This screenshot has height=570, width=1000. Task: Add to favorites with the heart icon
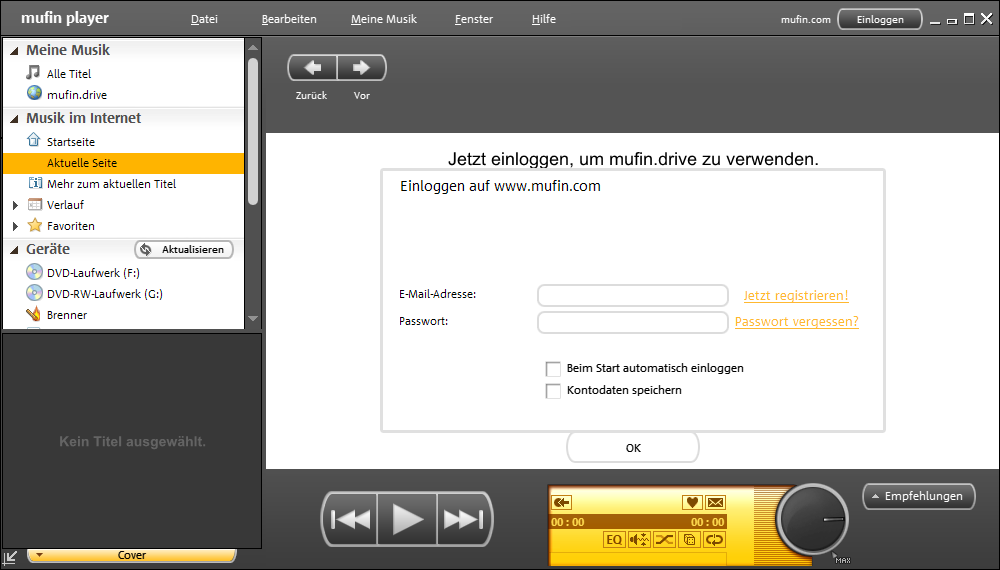(x=692, y=502)
